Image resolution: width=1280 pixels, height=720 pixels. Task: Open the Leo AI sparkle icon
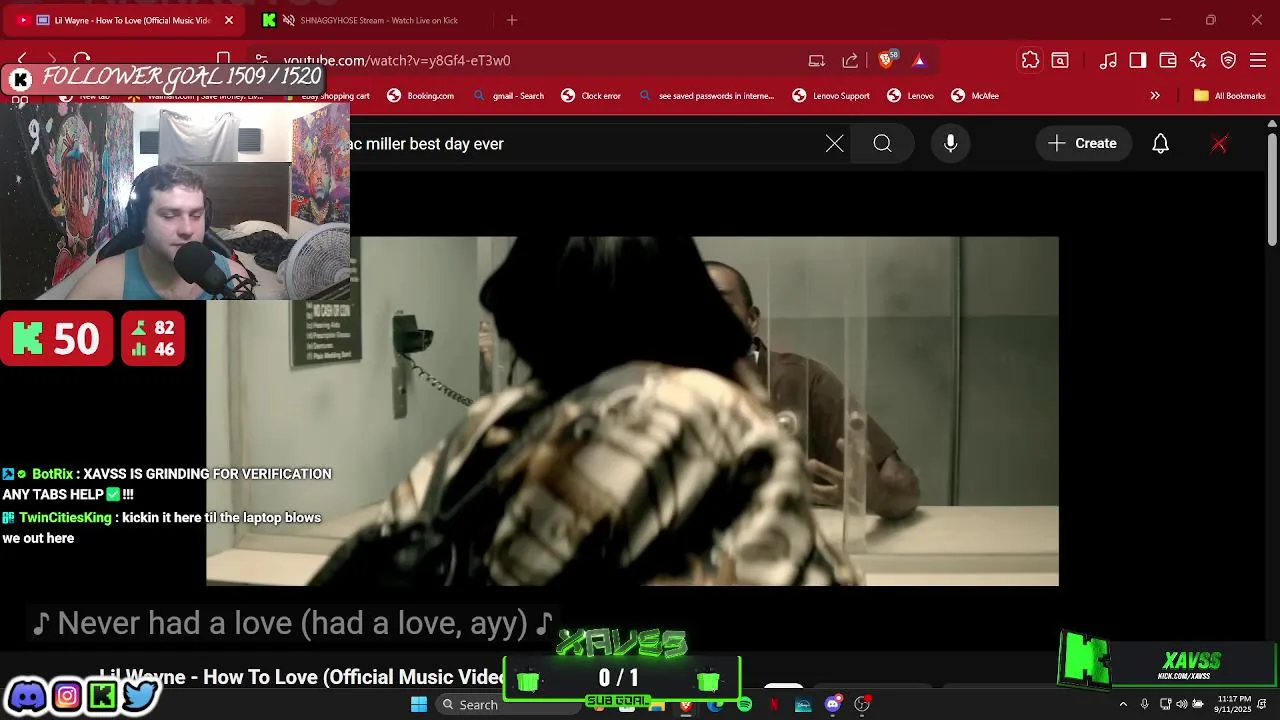pos(1198,60)
